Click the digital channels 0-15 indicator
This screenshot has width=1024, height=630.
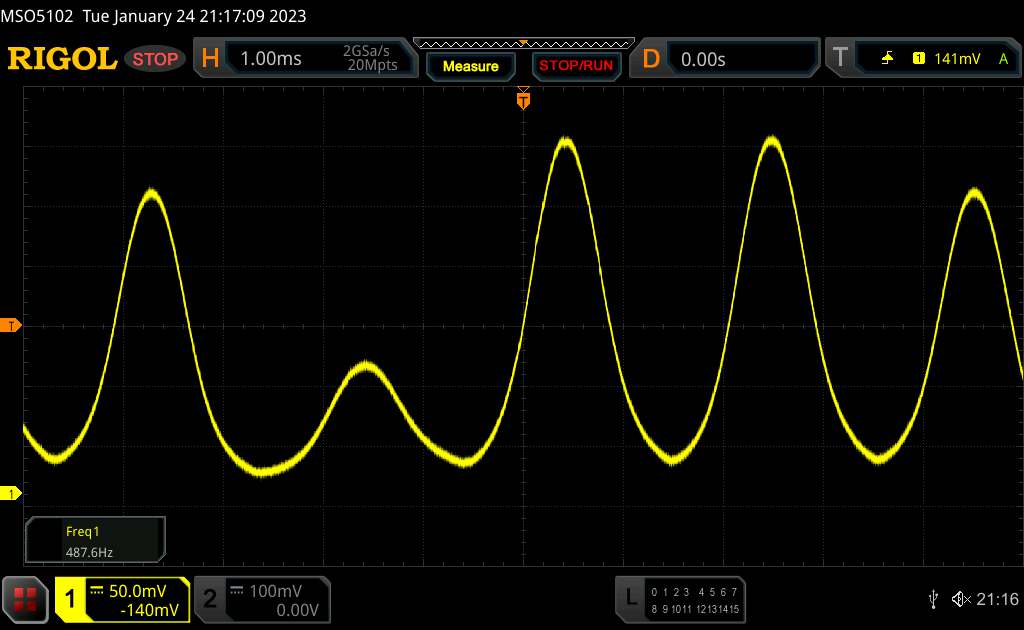tap(695, 600)
